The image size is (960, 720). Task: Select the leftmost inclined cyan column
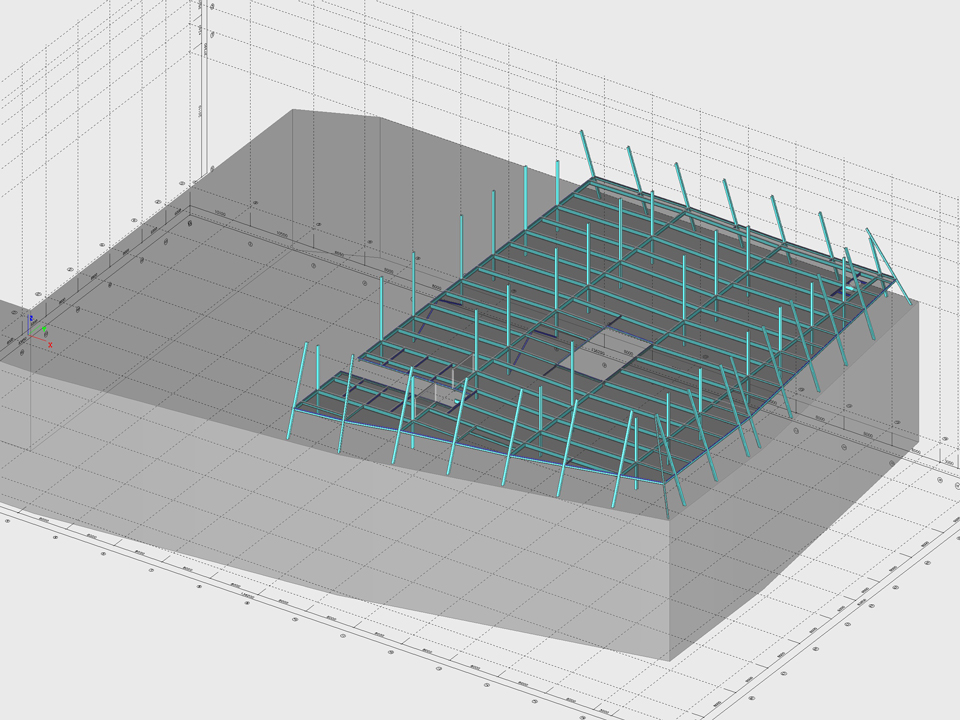point(298,378)
